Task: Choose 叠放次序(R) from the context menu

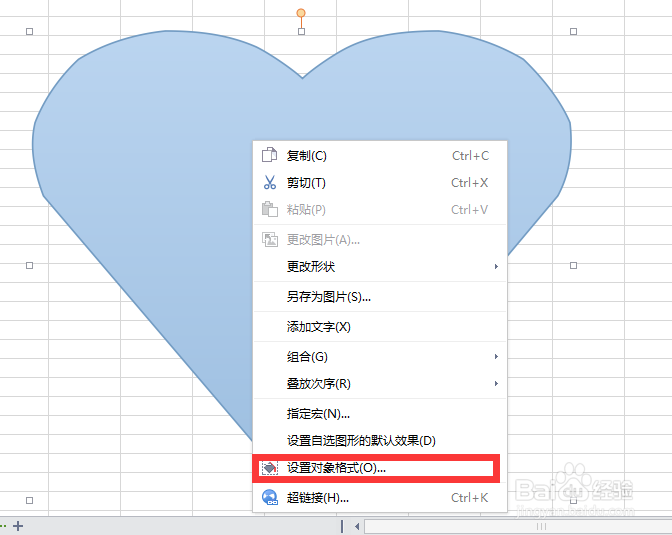Action: (x=380, y=384)
